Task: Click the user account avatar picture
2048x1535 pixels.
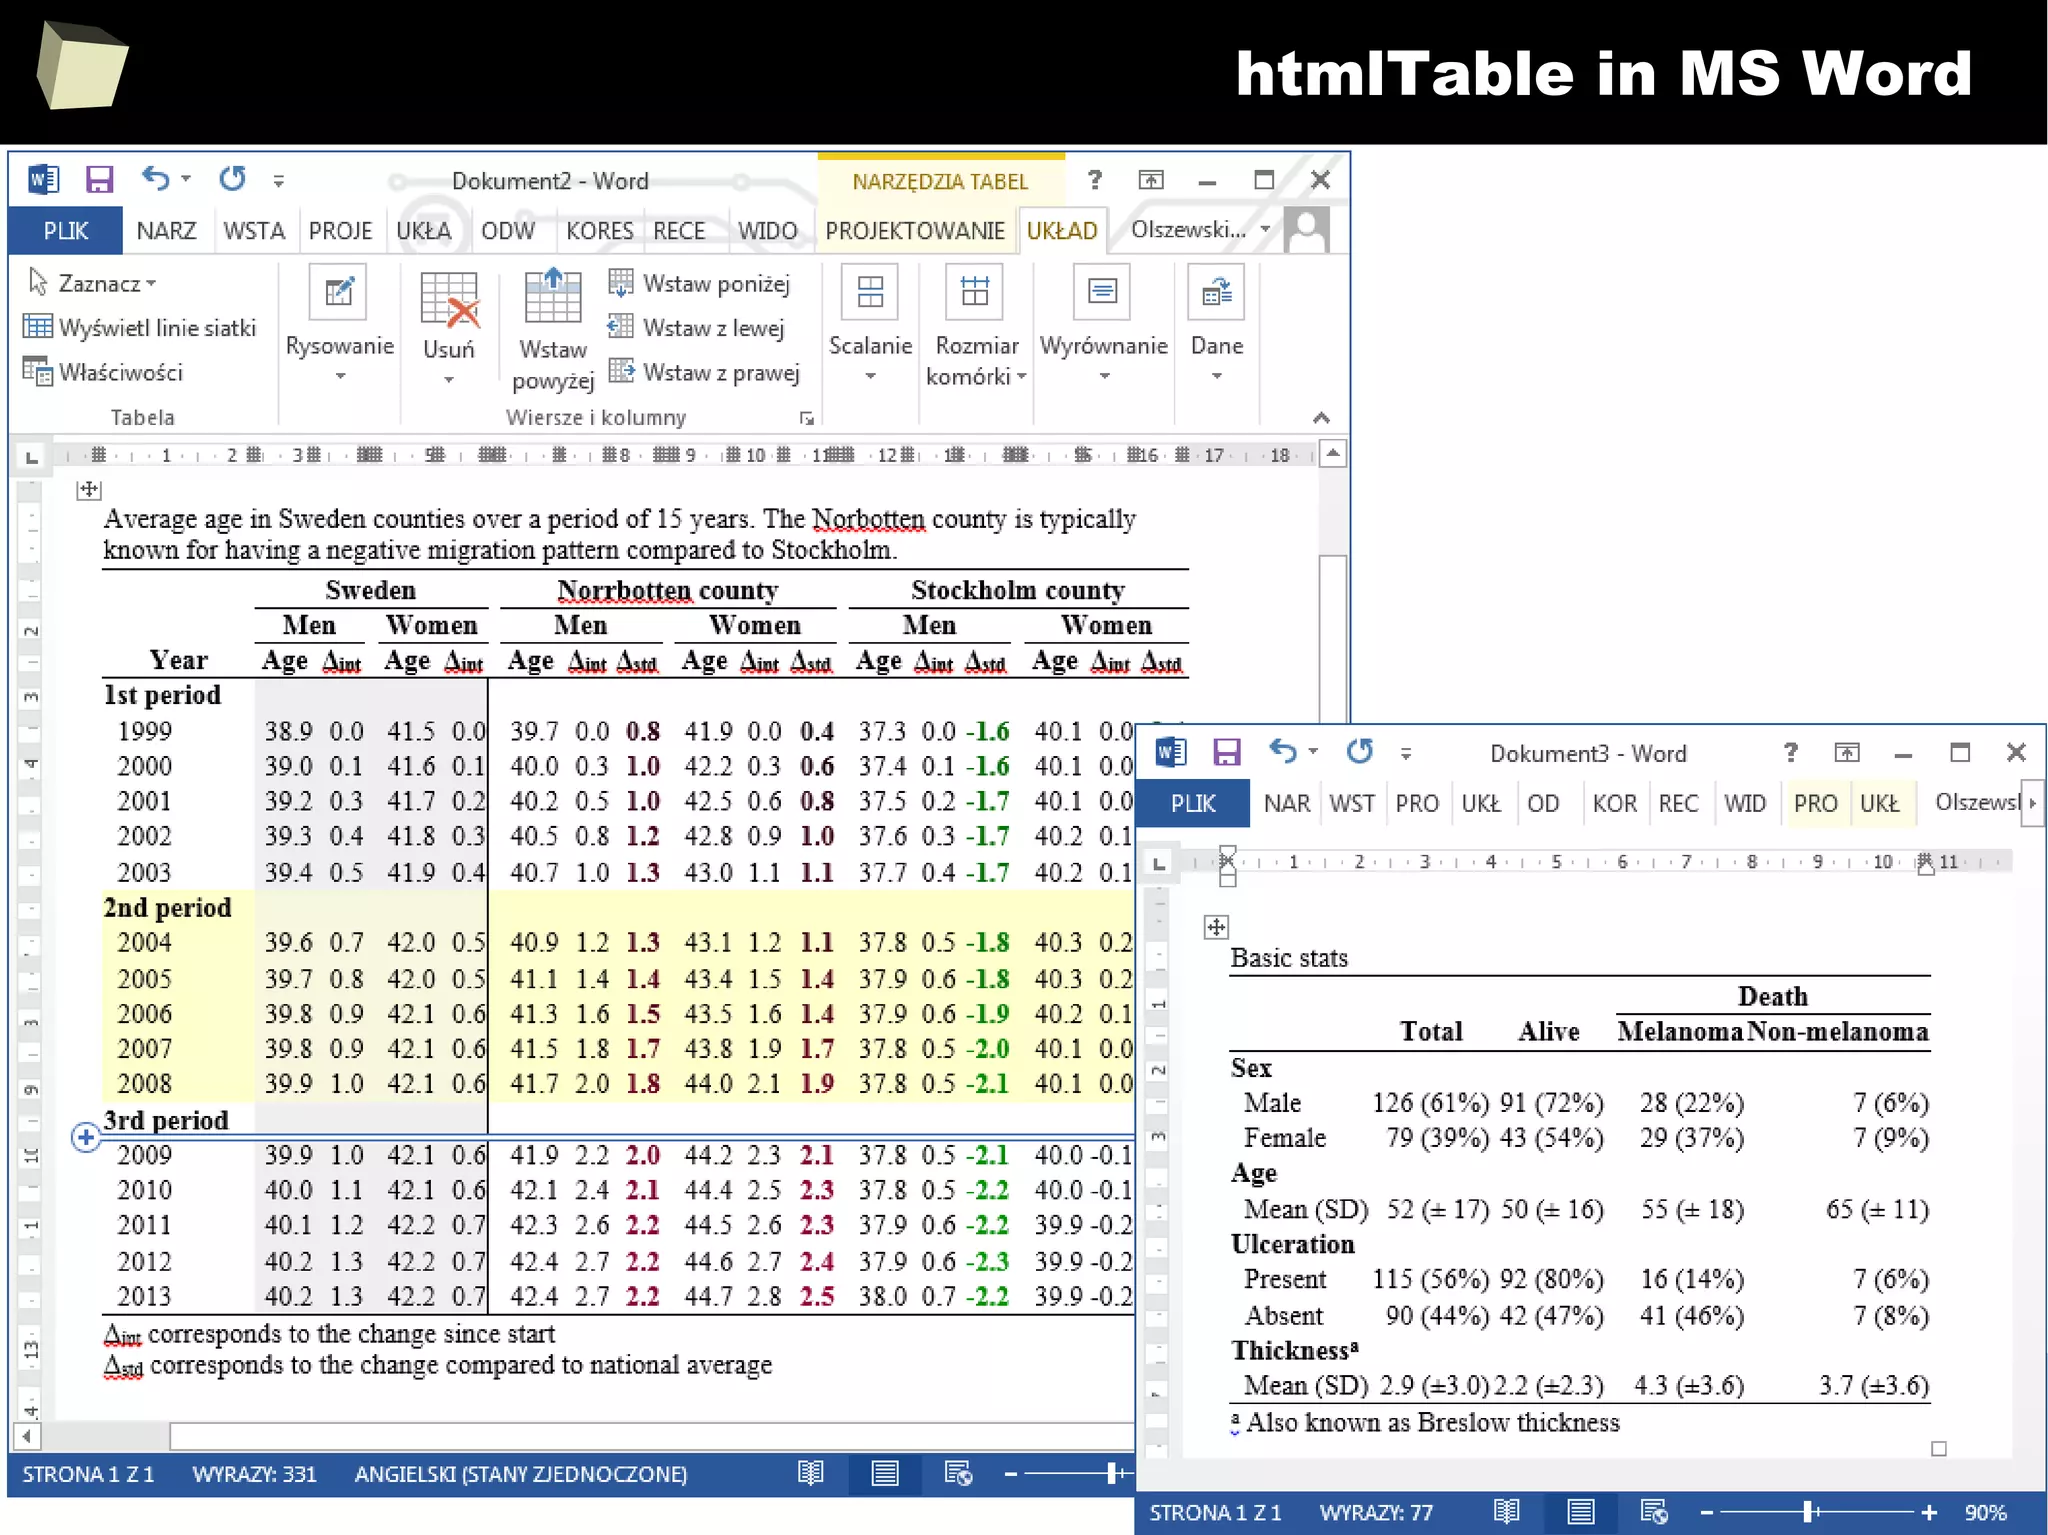Action: [1306, 230]
